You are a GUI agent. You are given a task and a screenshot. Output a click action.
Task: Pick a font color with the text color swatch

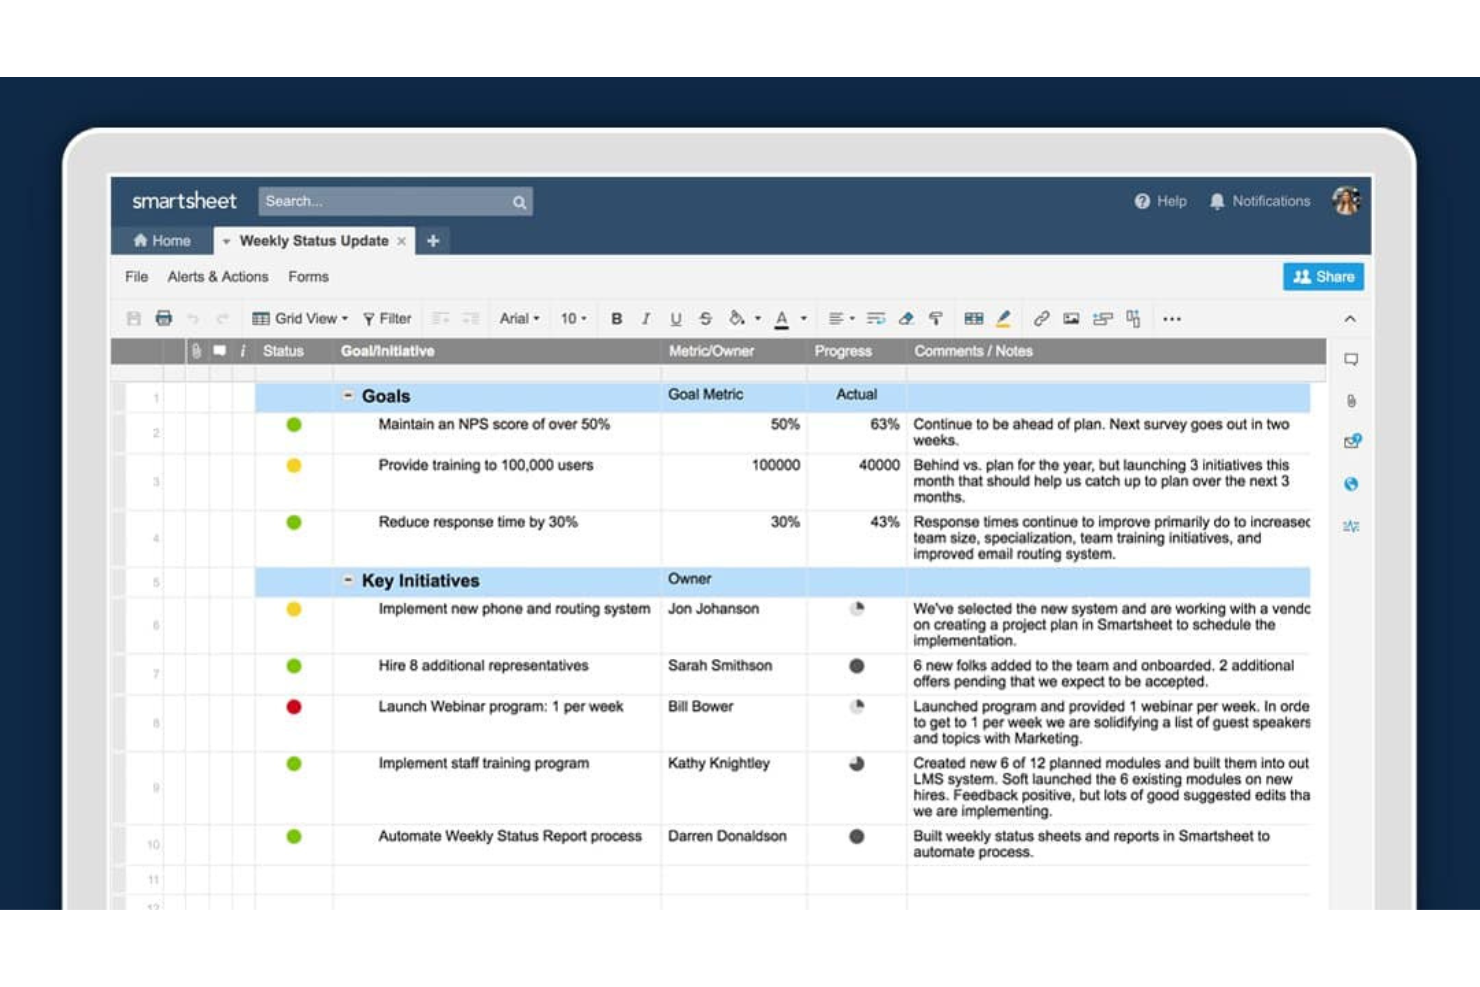pos(784,318)
